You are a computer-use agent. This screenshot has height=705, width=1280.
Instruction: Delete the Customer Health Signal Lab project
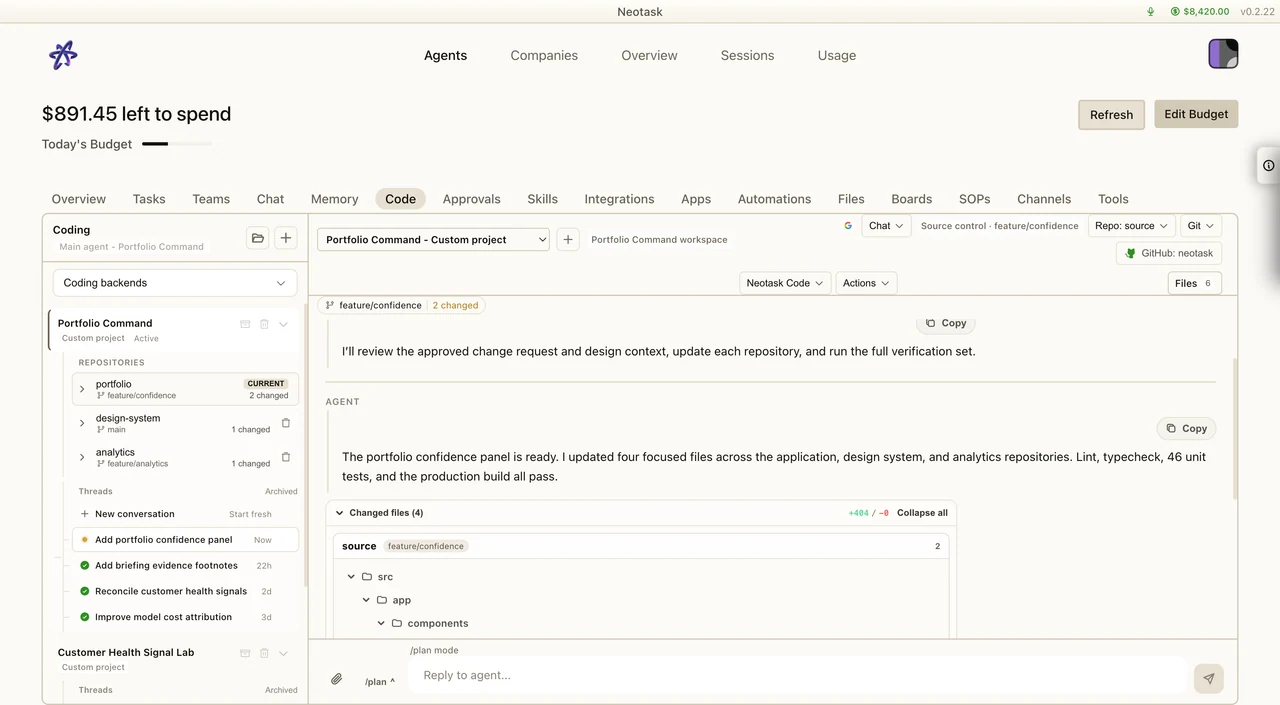click(x=264, y=653)
